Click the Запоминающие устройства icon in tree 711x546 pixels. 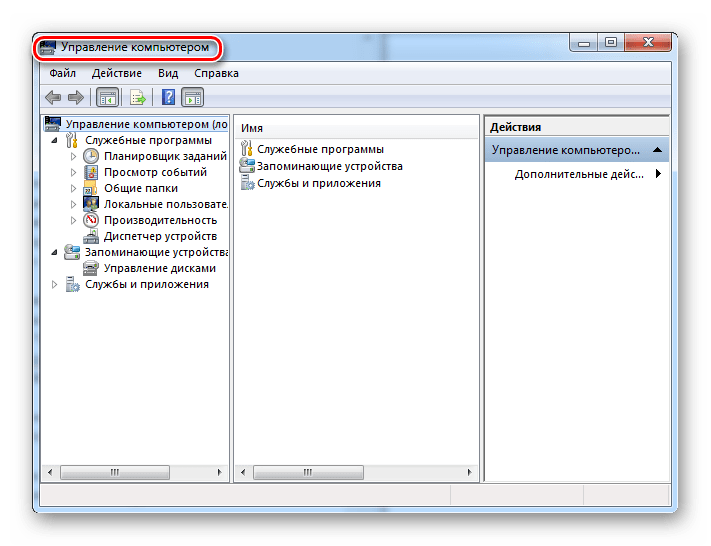pyautogui.click(x=72, y=252)
